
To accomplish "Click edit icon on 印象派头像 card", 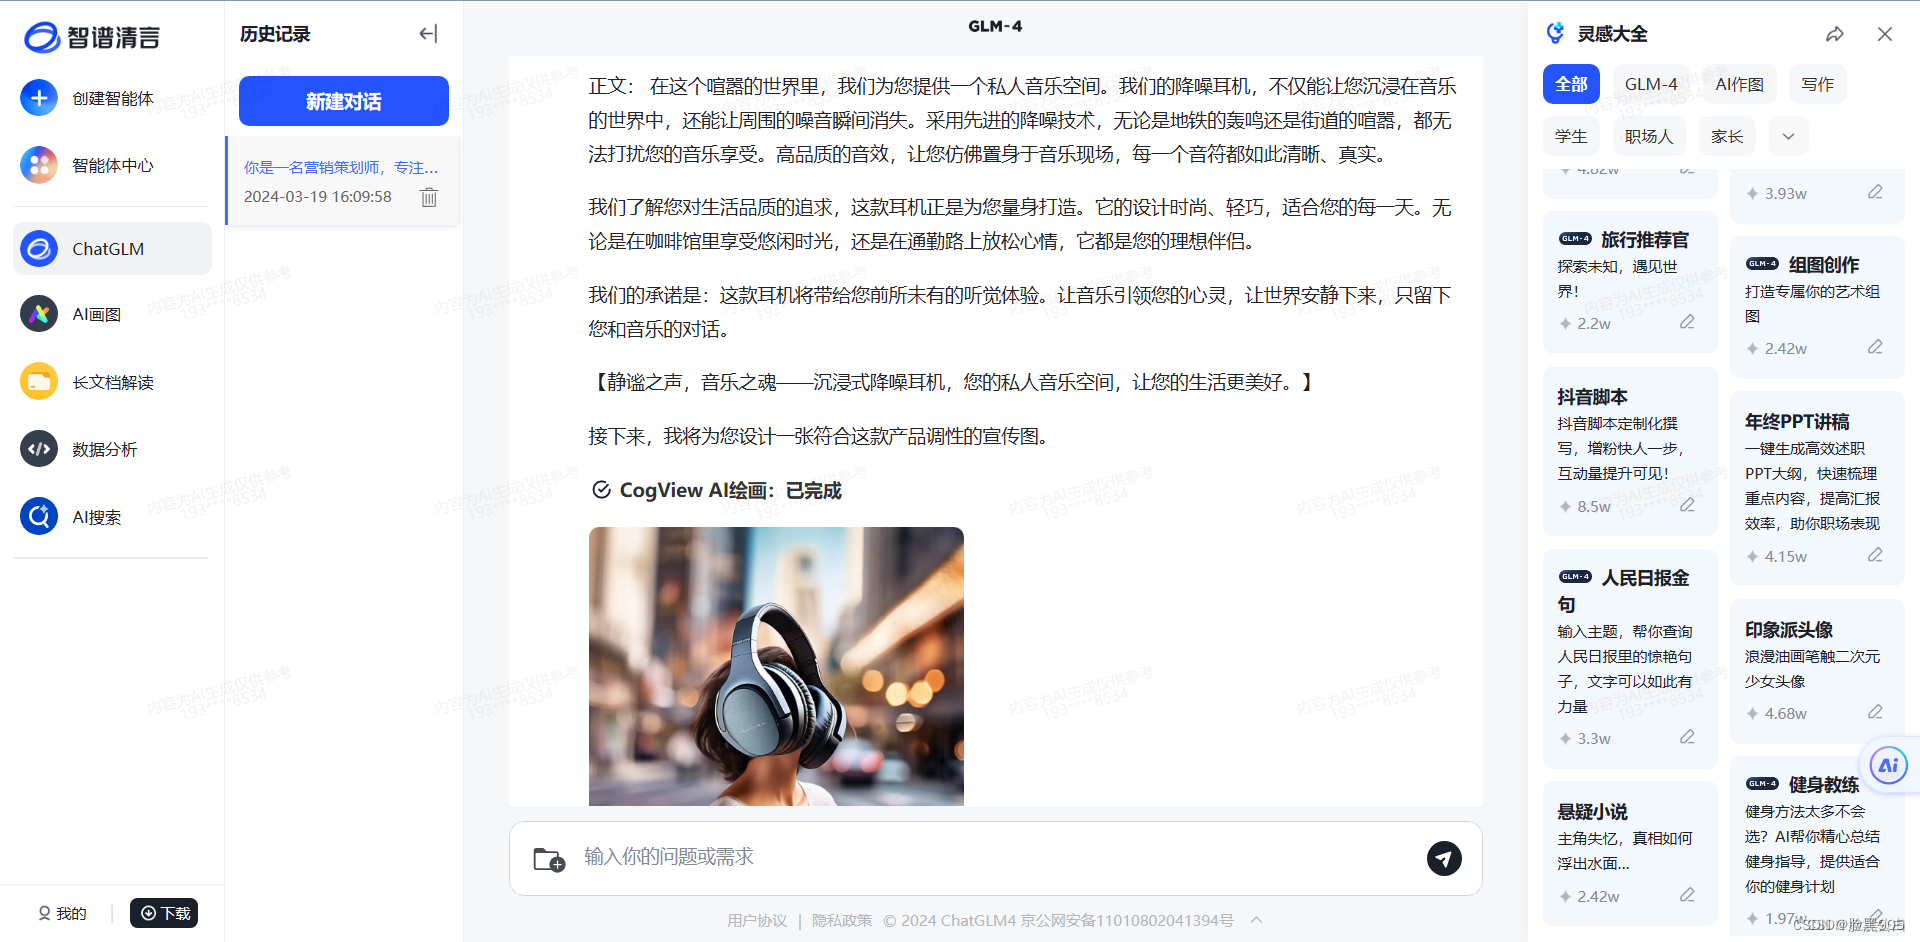I will [1875, 712].
